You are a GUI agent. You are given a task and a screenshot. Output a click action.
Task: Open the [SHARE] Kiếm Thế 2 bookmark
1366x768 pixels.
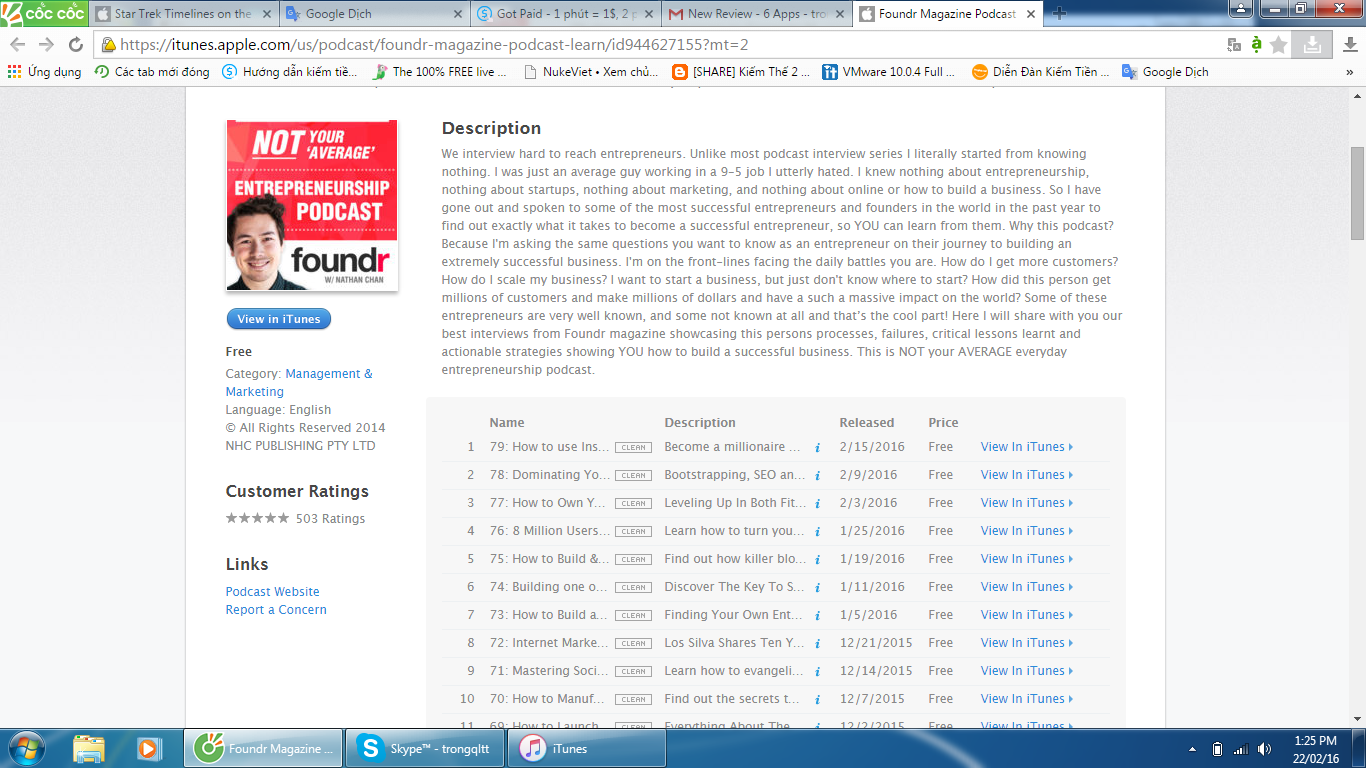(x=741, y=72)
